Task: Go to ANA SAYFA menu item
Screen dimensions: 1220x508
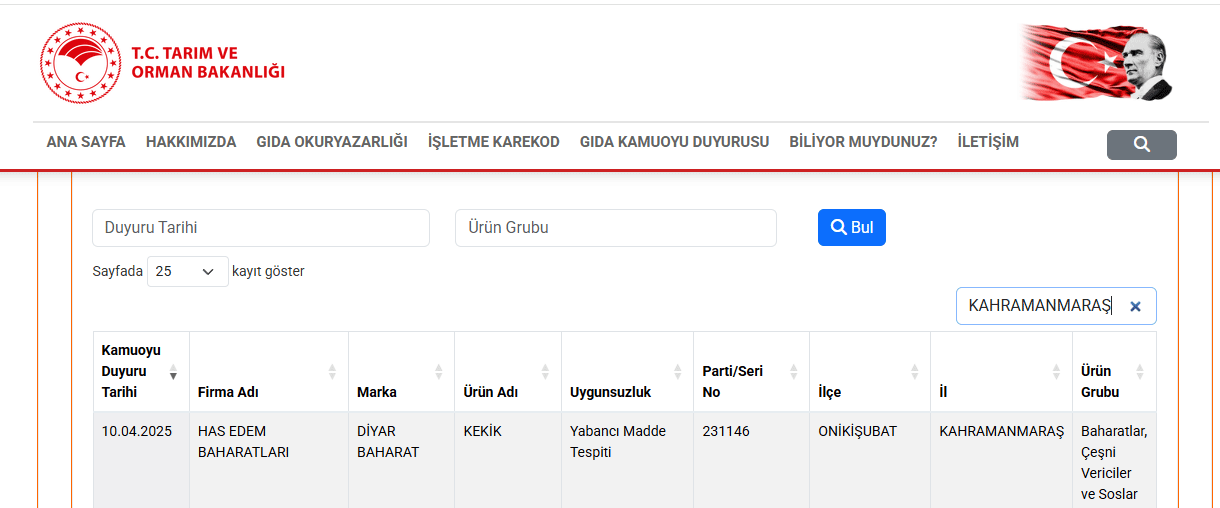Action: pyautogui.click(x=86, y=142)
